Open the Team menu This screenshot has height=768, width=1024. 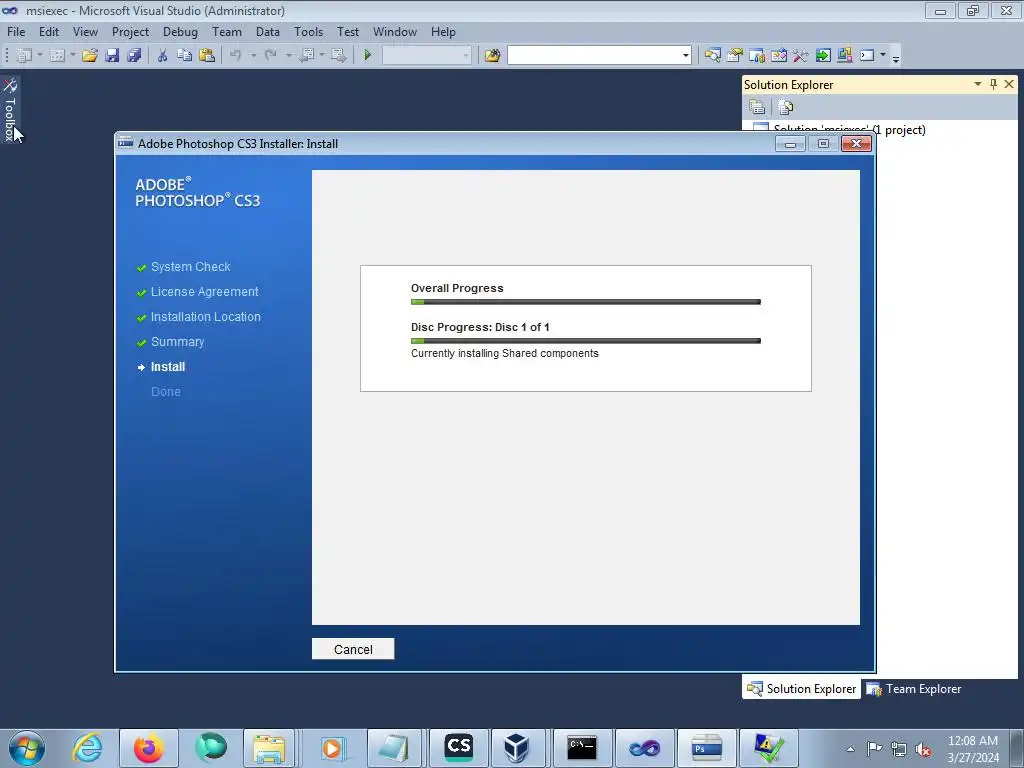pos(227,31)
